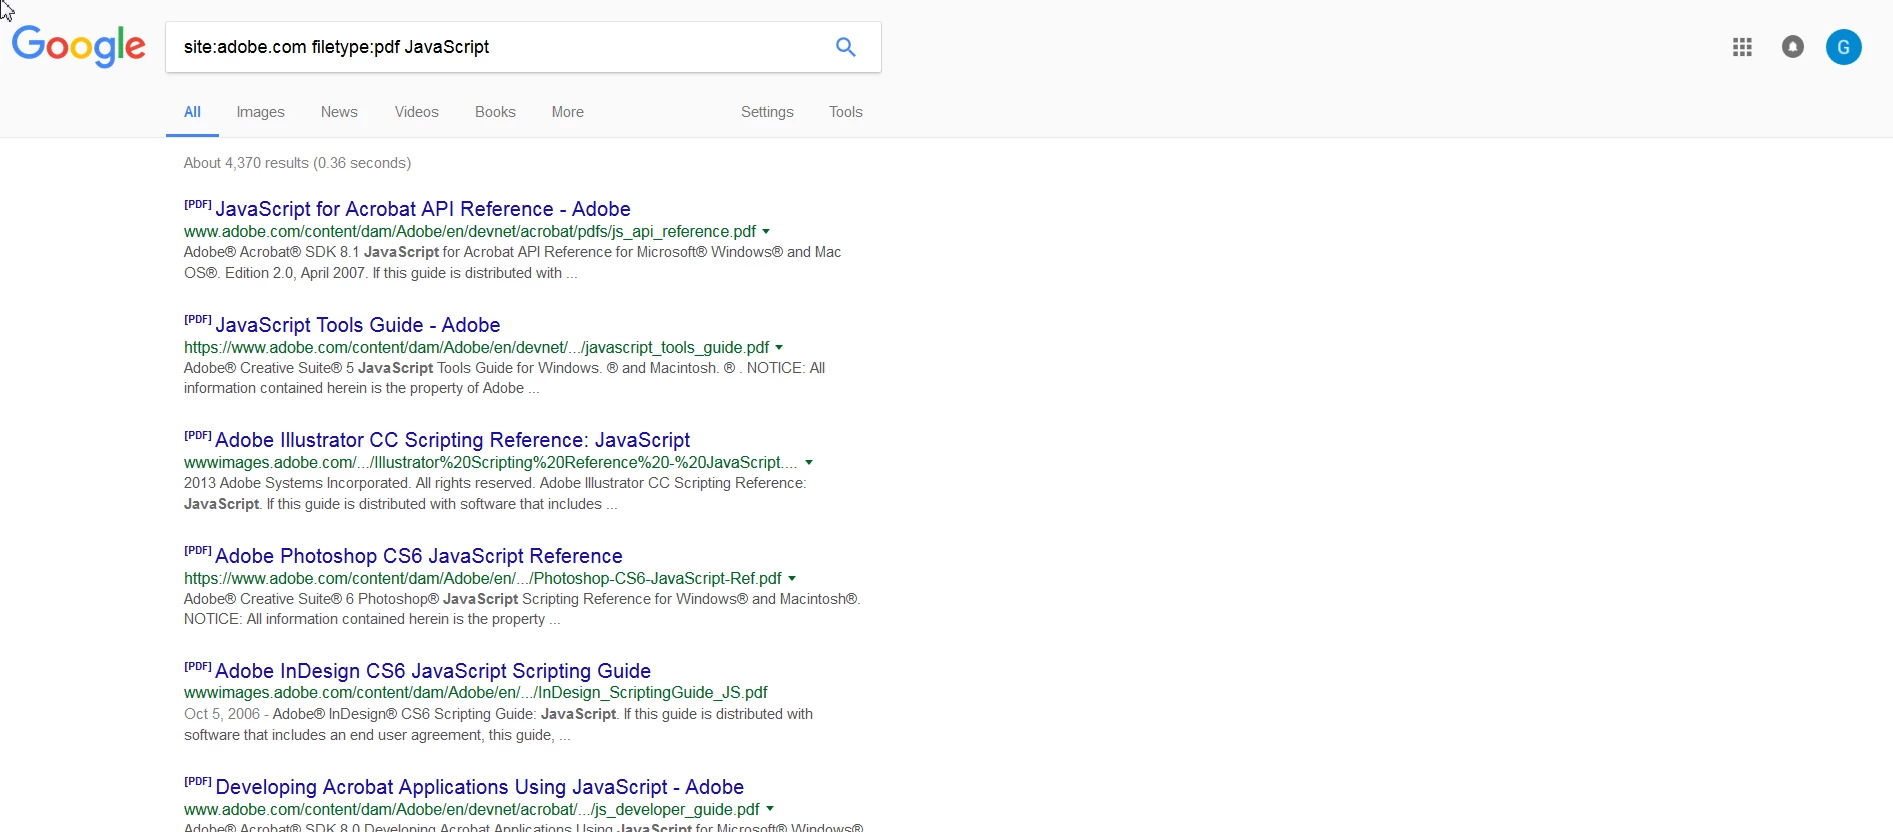This screenshot has width=1893, height=832.
Task: Open Adobe Photoshop CS6 JavaScript Reference result
Action: [x=419, y=556]
